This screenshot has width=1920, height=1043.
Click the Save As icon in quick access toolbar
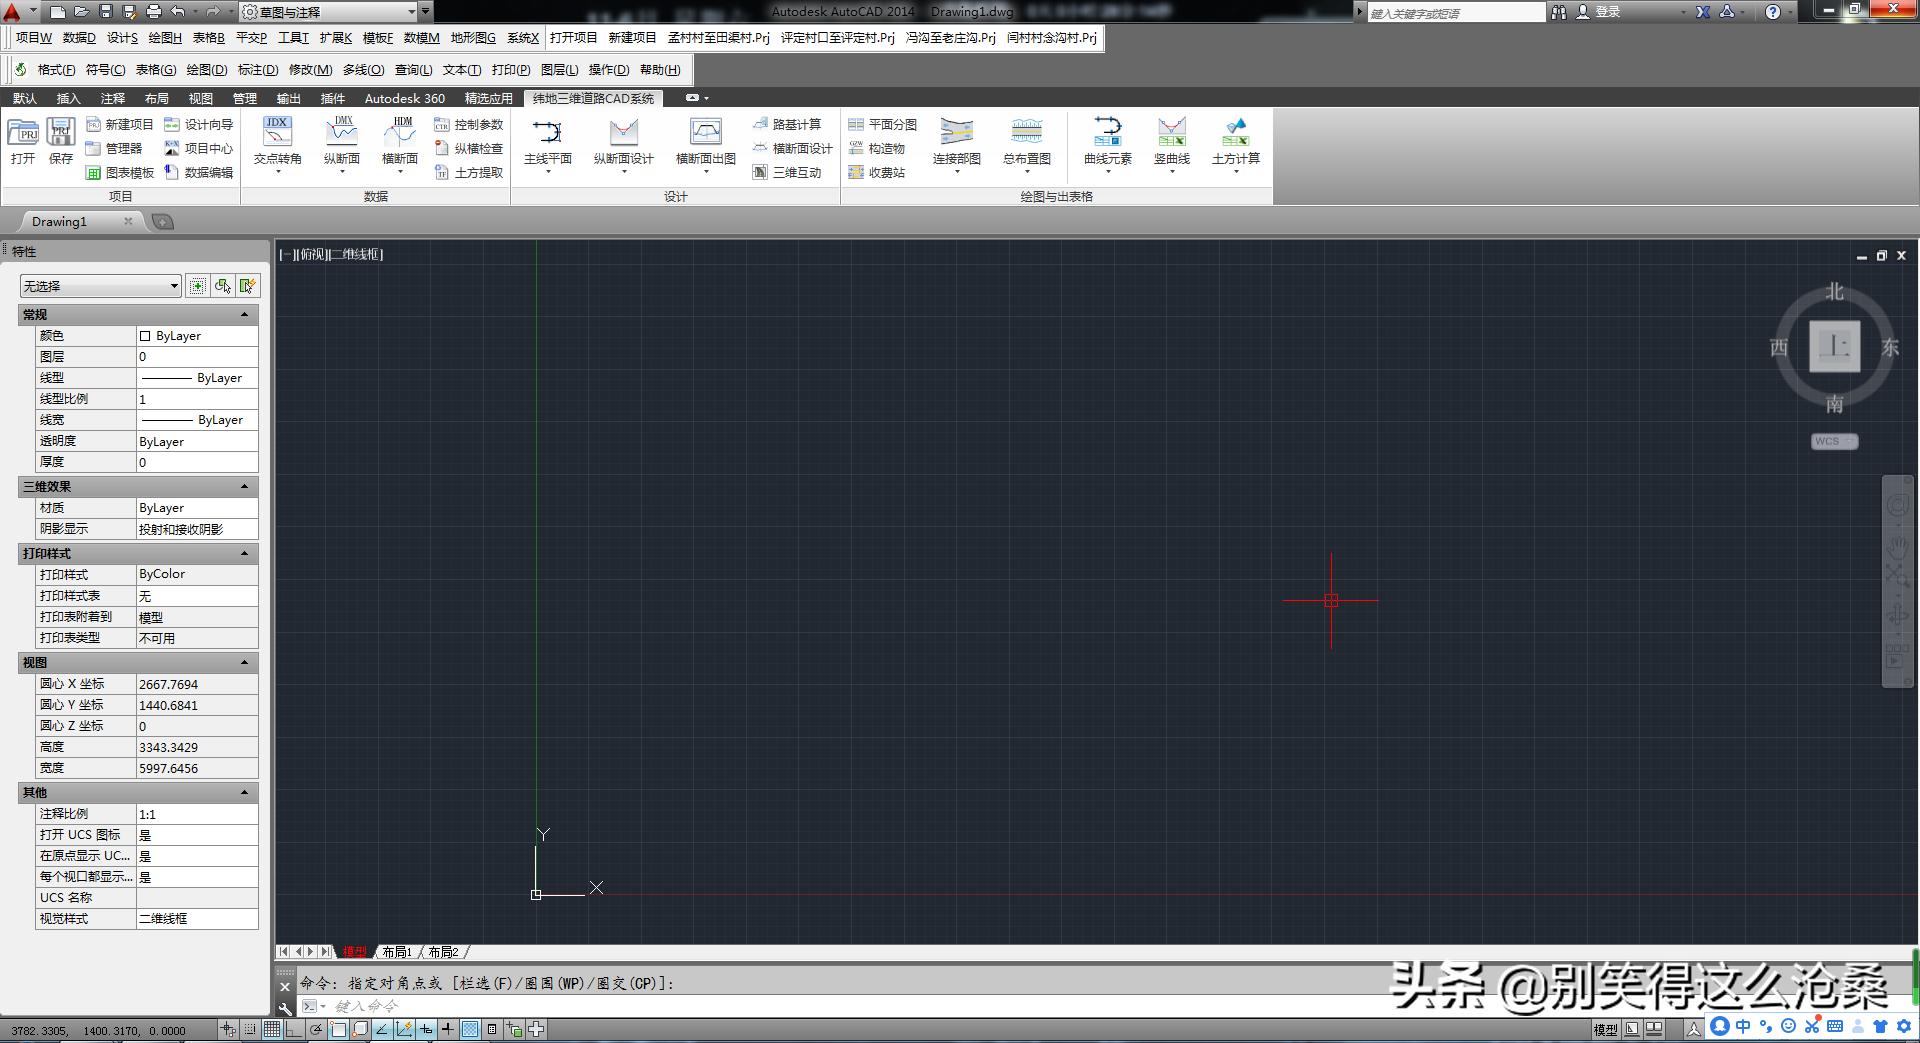tap(130, 12)
